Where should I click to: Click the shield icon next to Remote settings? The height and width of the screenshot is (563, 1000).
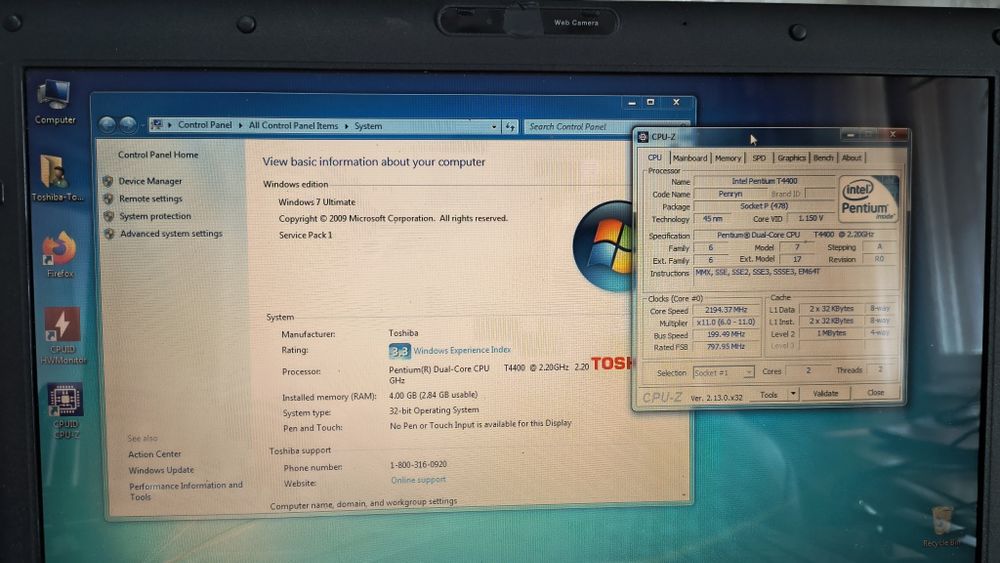(108, 198)
